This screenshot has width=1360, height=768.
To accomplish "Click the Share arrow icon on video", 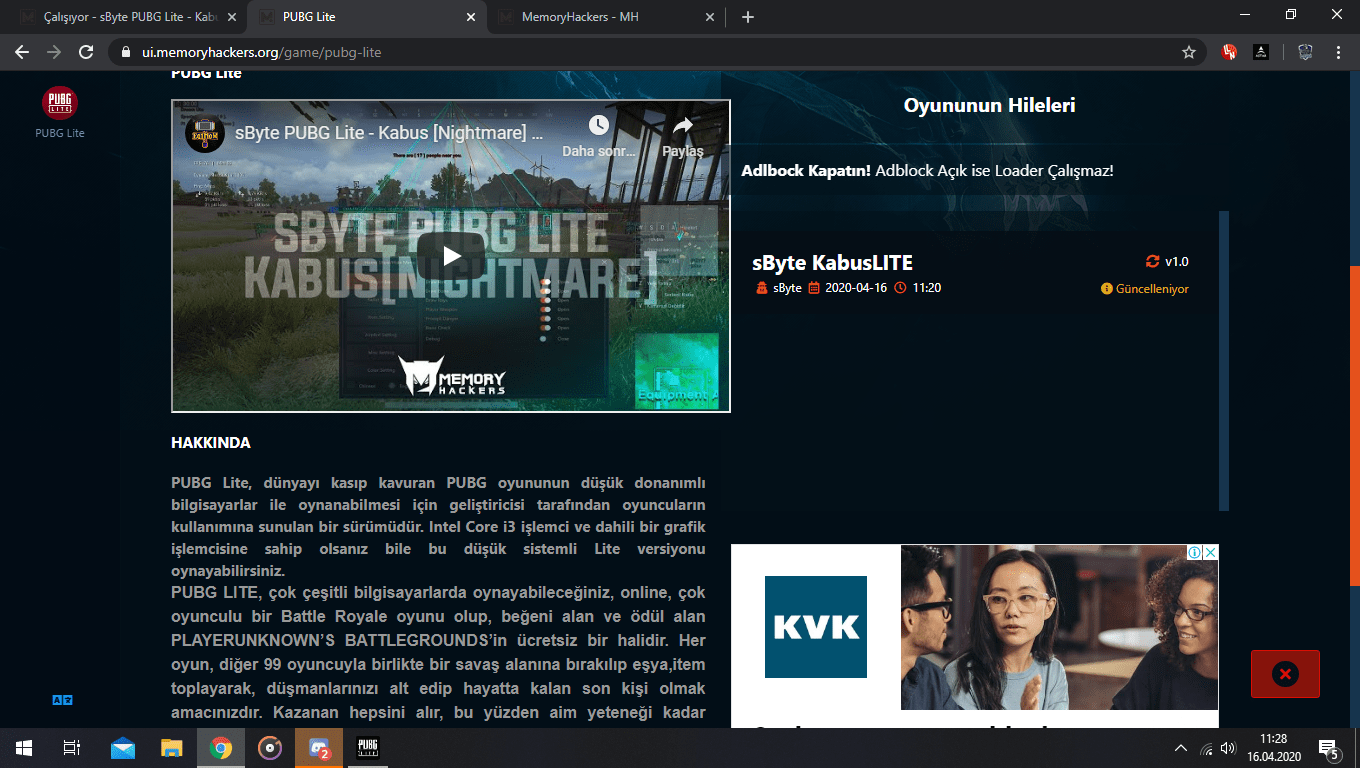I will pyautogui.click(x=683, y=125).
